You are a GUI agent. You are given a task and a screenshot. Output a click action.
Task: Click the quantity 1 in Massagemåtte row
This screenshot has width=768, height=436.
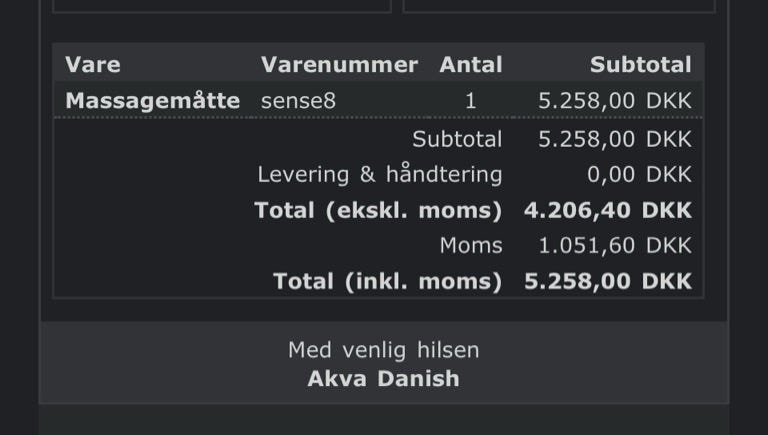click(x=471, y=101)
